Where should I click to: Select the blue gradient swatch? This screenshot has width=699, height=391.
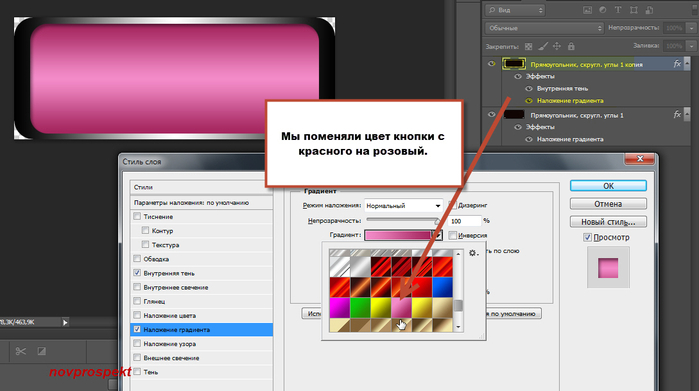[x=442, y=287]
